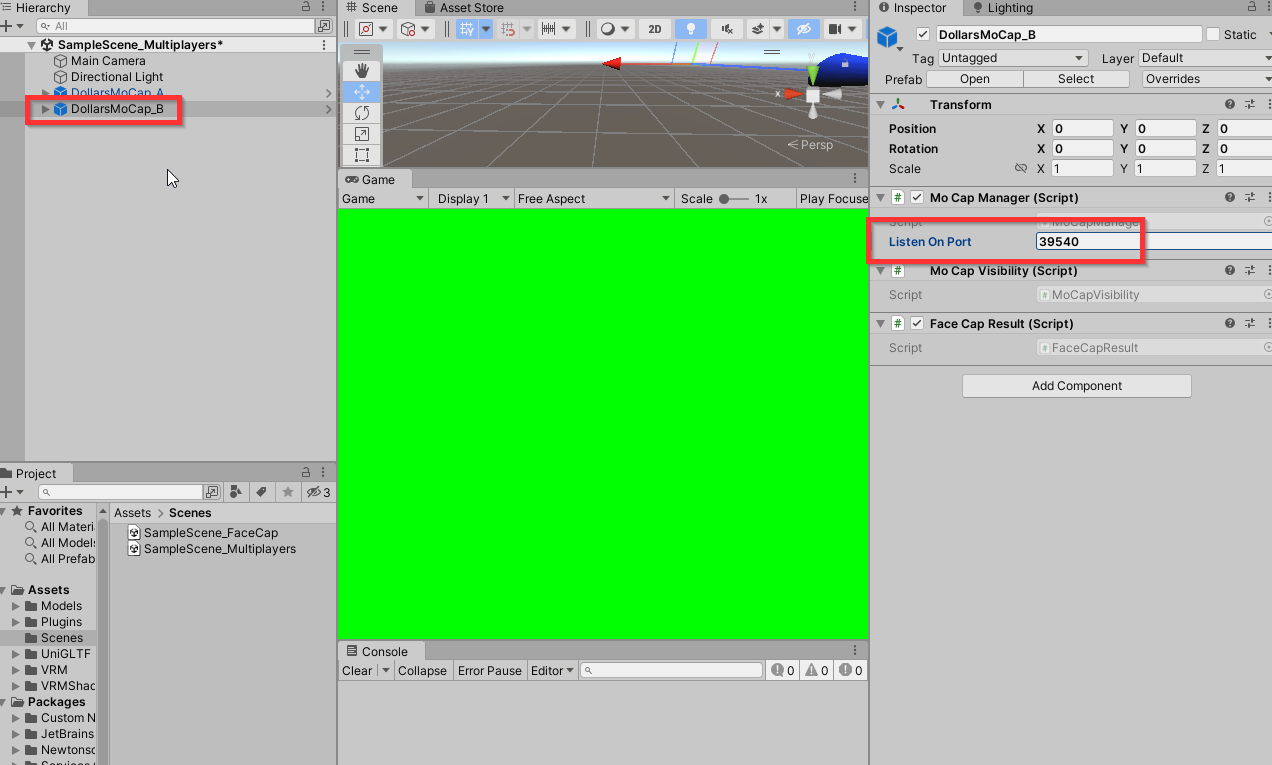Toggle scene audio mute icon
The width and height of the screenshot is (1272, 765).
(727, 29)
